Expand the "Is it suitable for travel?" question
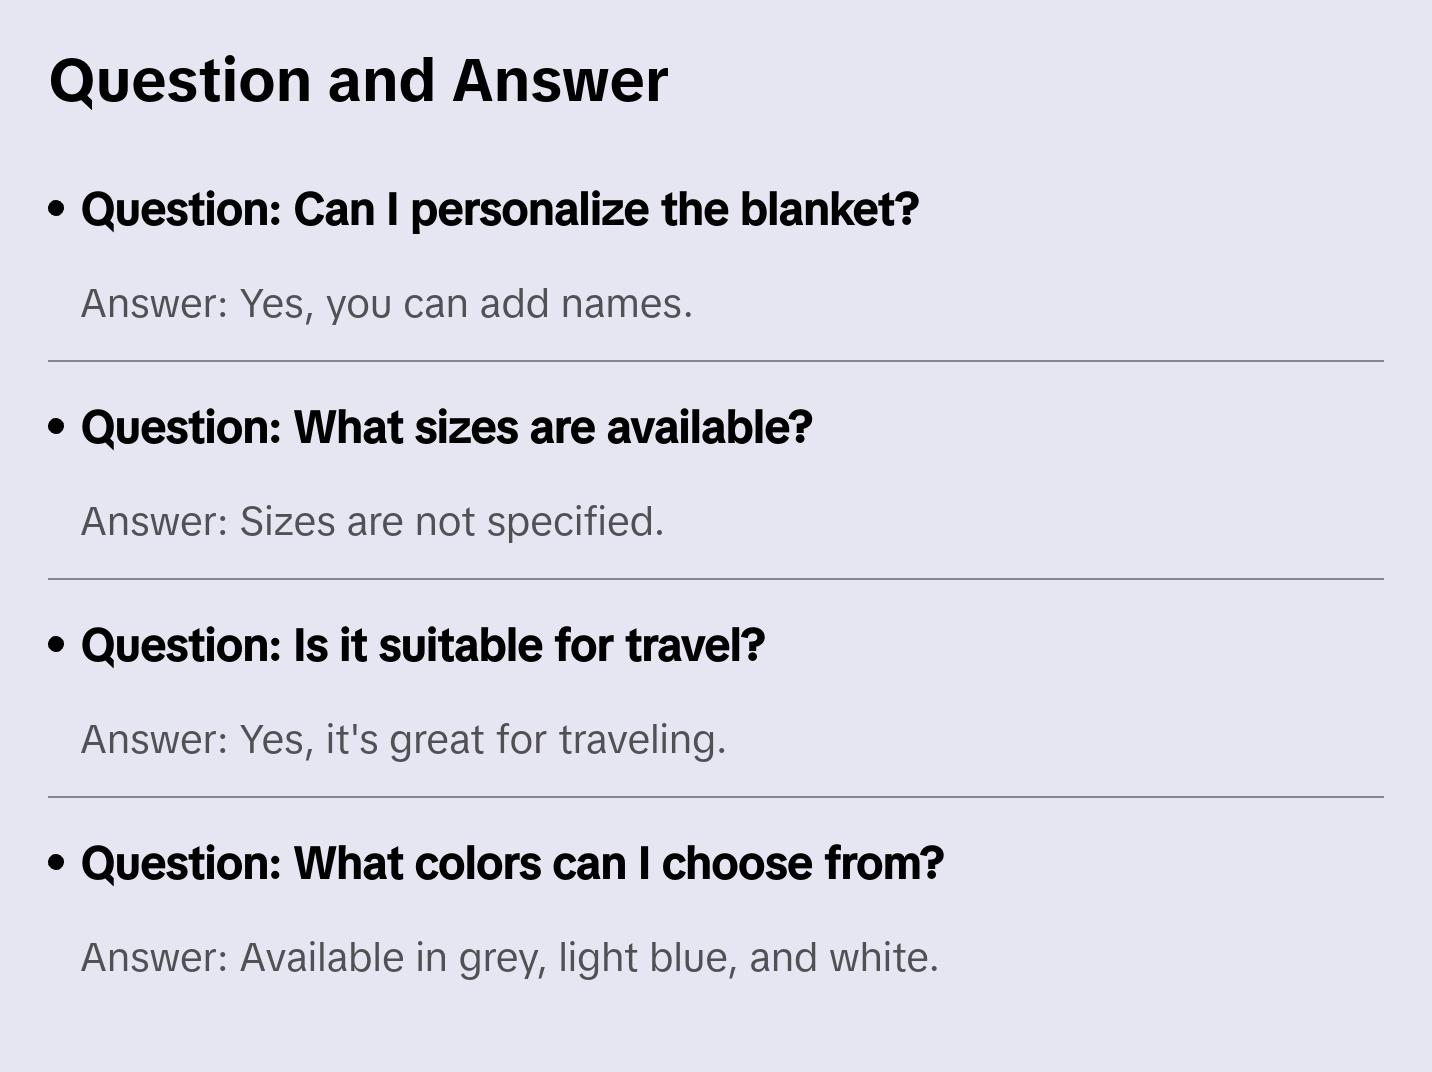The image size is (1432, 1072). pos(423,645)
